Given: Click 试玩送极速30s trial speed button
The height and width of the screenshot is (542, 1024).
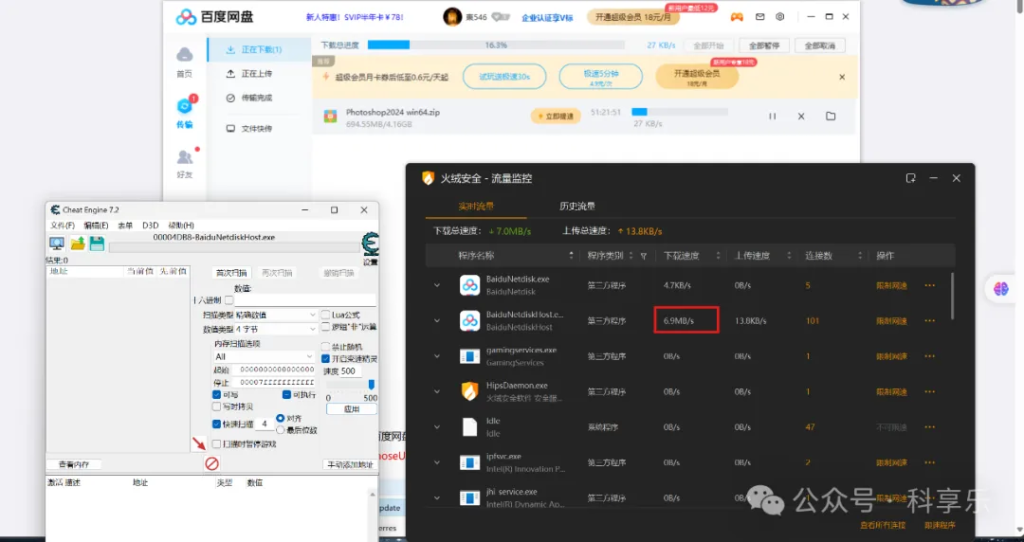Looking at the screenshot, I should (x=505, y=77).
